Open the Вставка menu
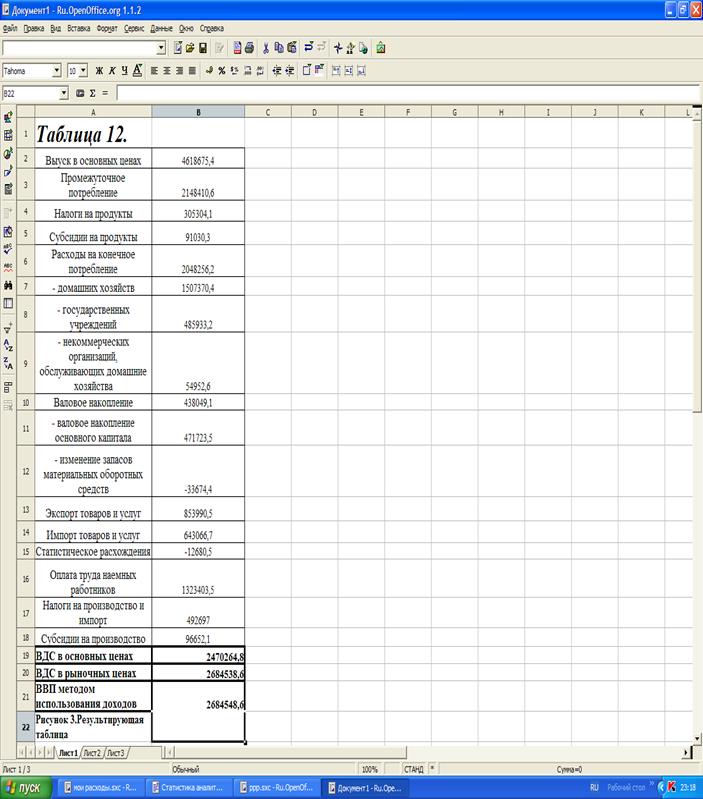The height and width of the screenshot is (799, 703). (x=78, y=29)
